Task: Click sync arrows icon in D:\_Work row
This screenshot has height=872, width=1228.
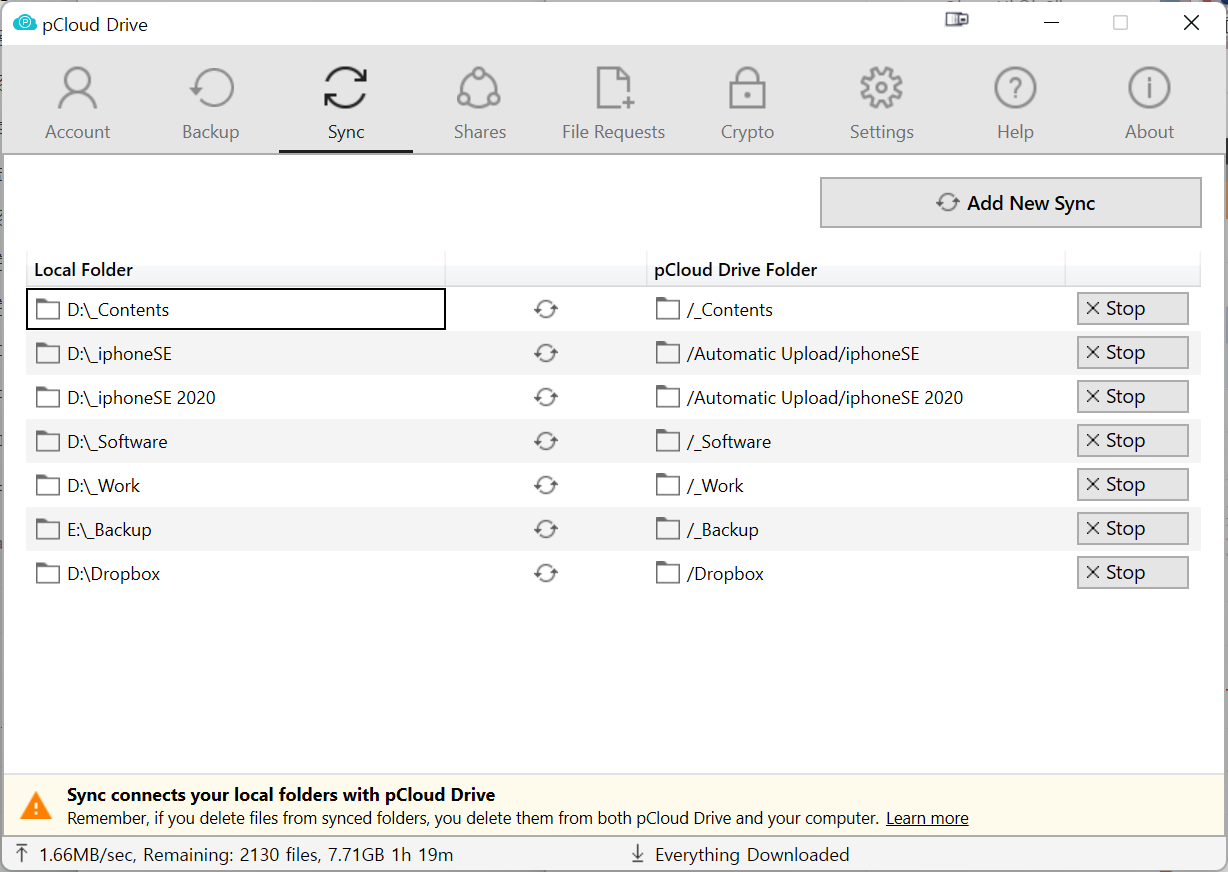Action: 545,486
